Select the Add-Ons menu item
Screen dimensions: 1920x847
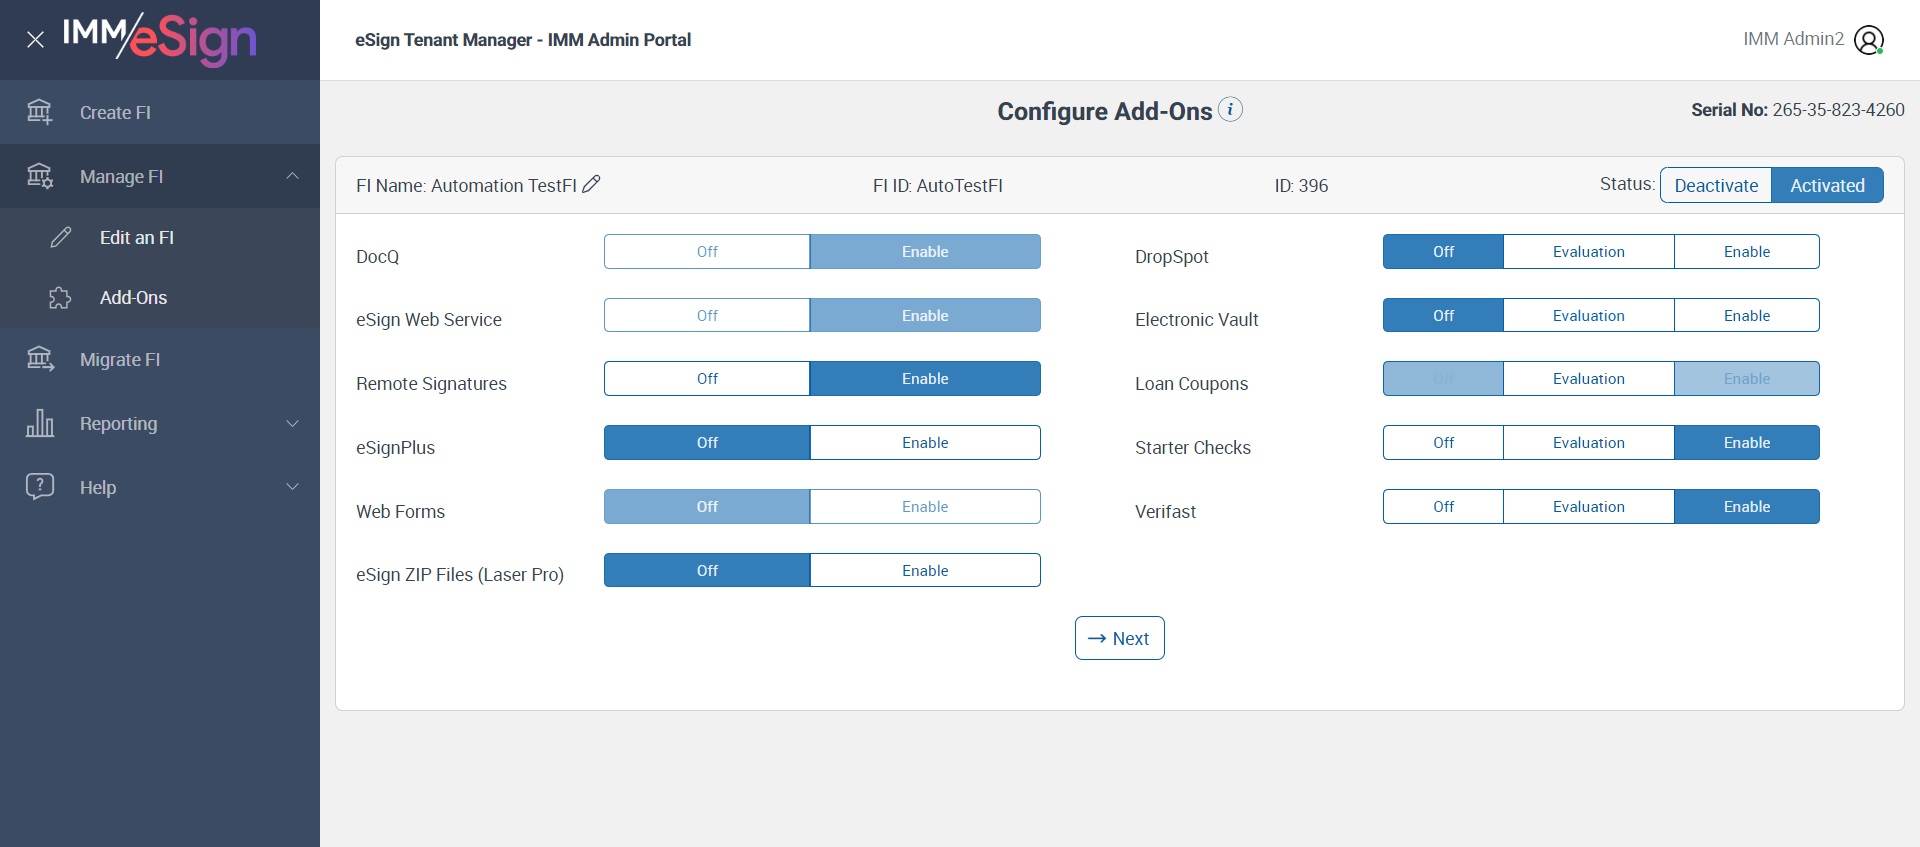pyautogui.click(x=133, y=298)
